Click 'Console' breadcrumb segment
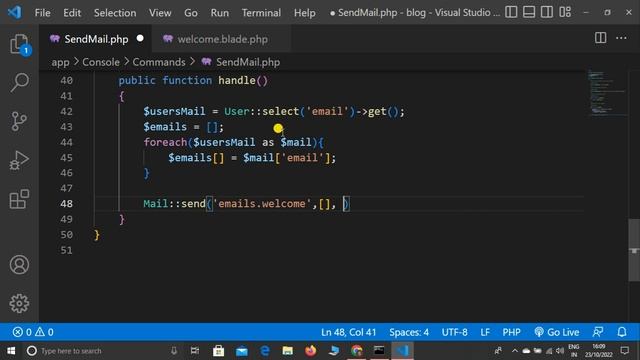Viewport: 640px width, 360px height. pyautogui.click(x=101, y=62)
